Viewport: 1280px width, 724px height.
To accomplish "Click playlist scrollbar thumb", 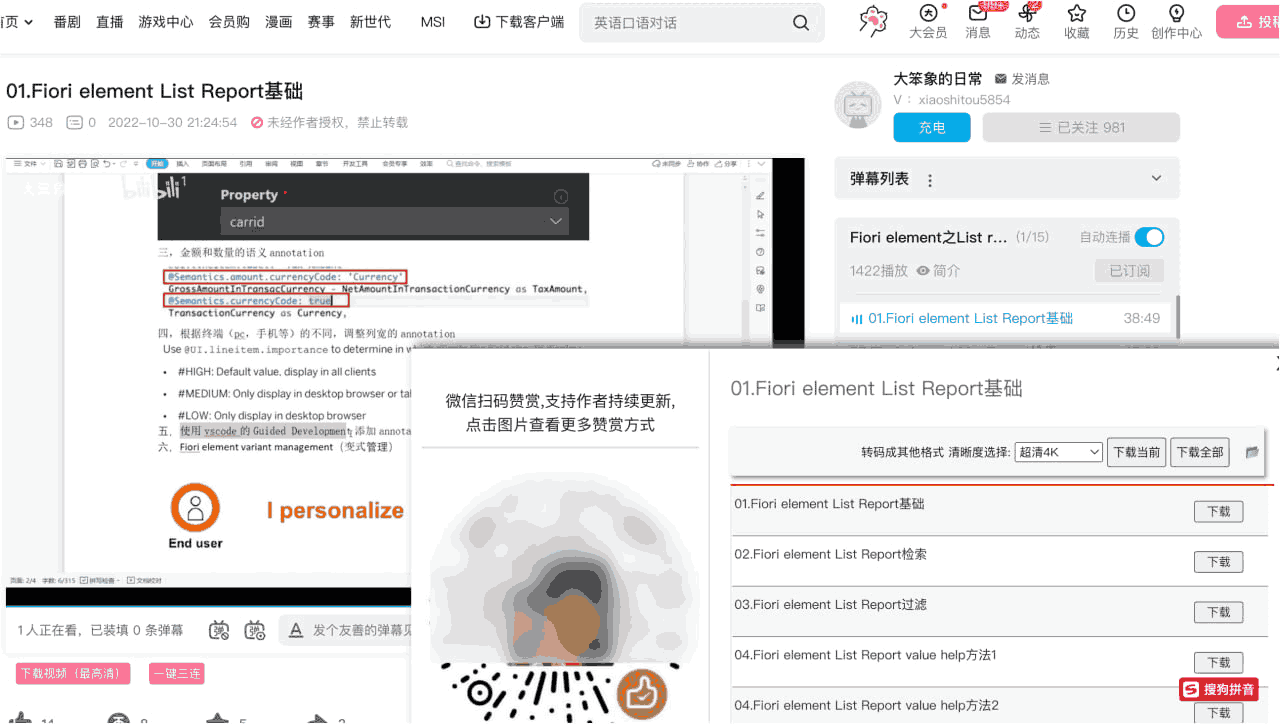I will pos(1178,316).
